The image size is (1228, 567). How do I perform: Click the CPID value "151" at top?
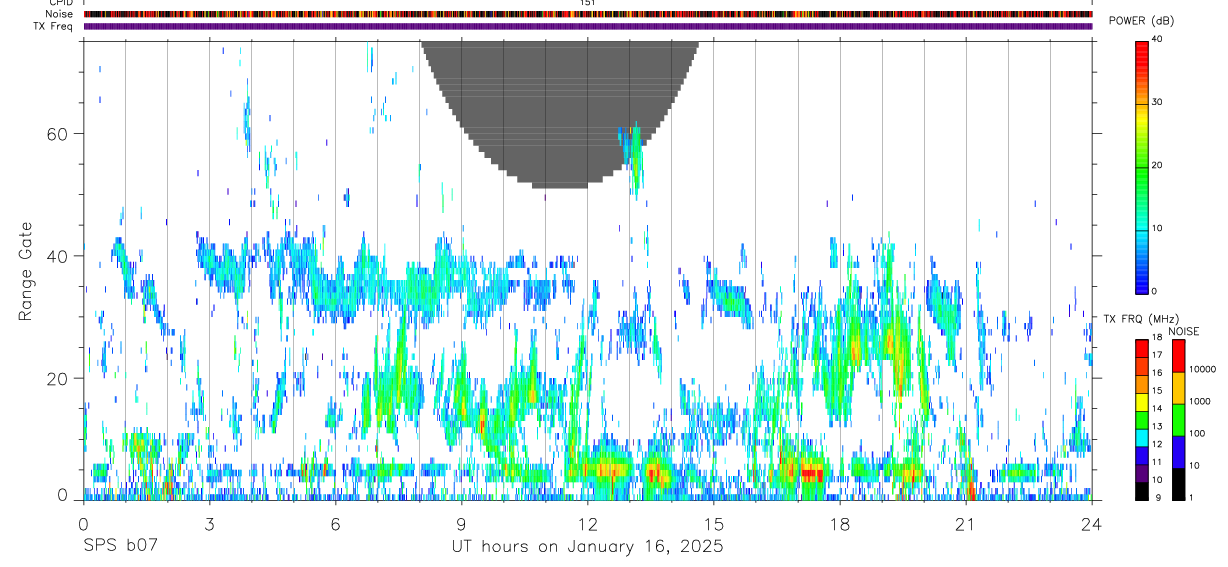pos(587,3)
